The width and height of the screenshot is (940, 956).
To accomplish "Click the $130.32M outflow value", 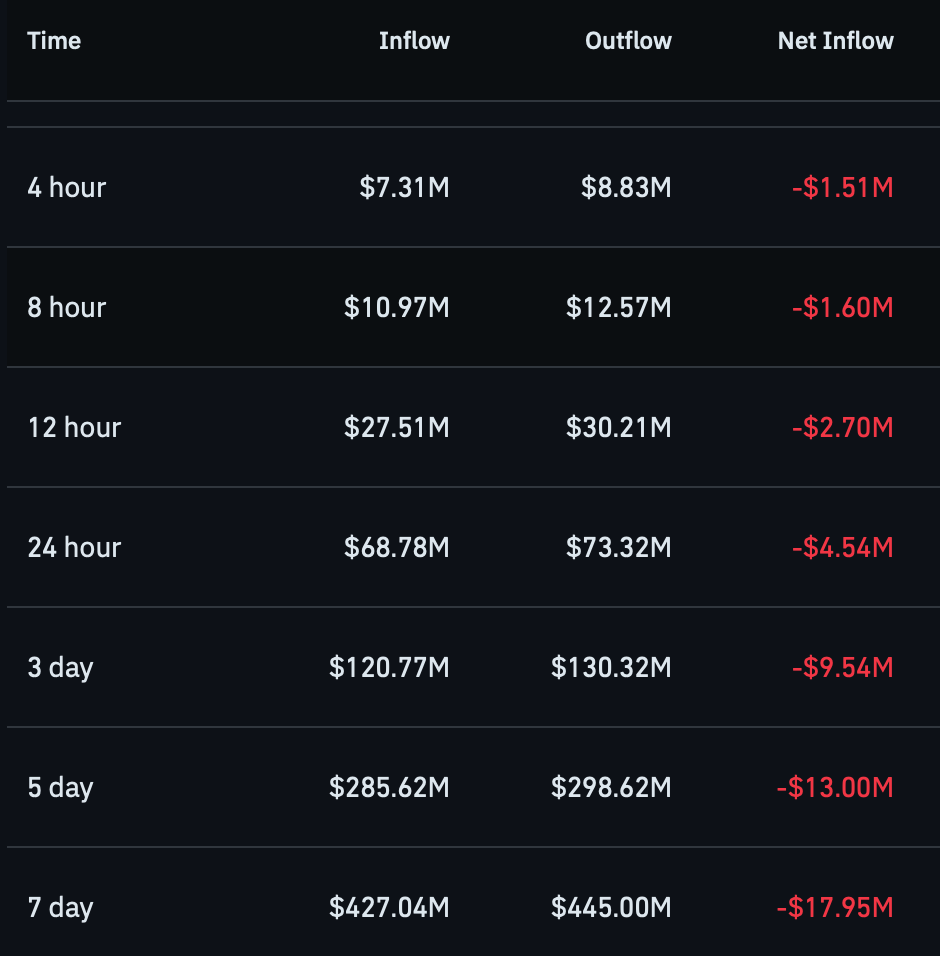I will [611, 668].
